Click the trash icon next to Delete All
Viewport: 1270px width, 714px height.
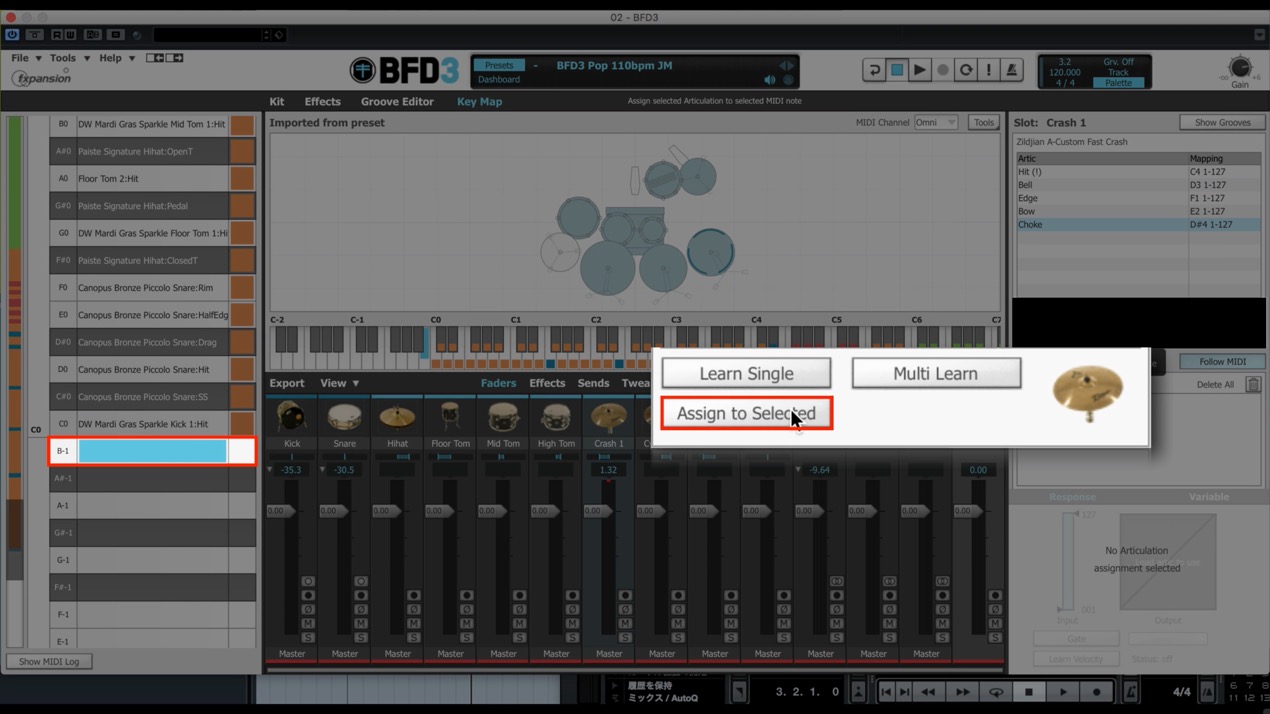(x=1253, y=384)
